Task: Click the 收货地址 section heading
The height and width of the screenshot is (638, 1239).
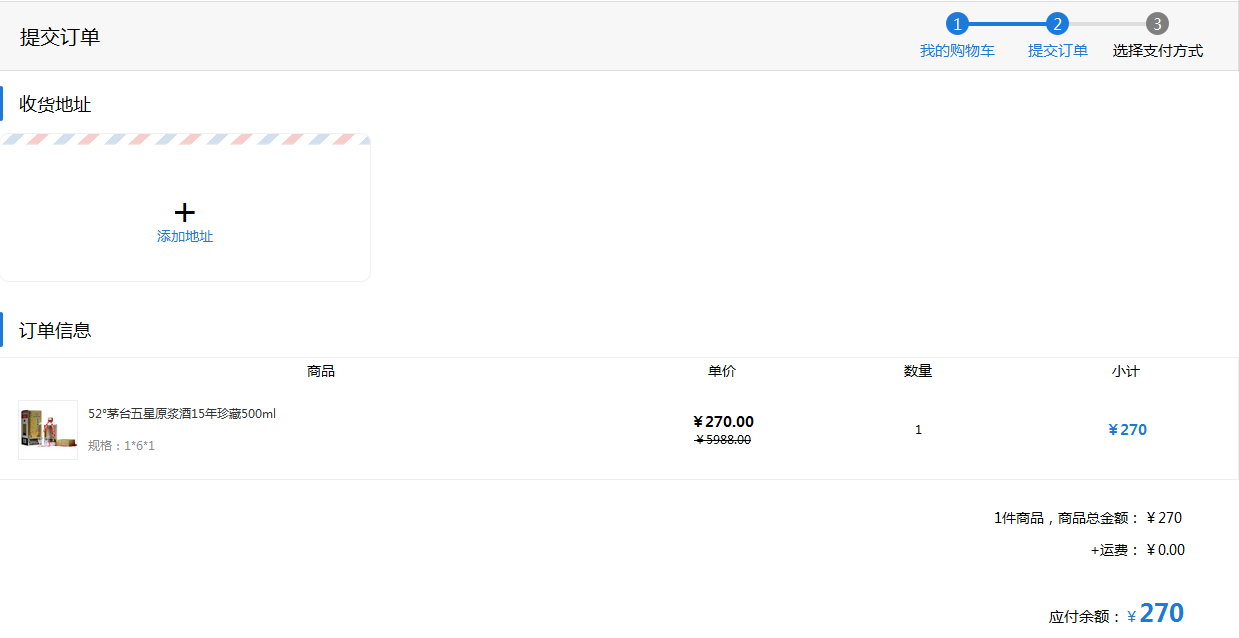Action: coord(56,105)
